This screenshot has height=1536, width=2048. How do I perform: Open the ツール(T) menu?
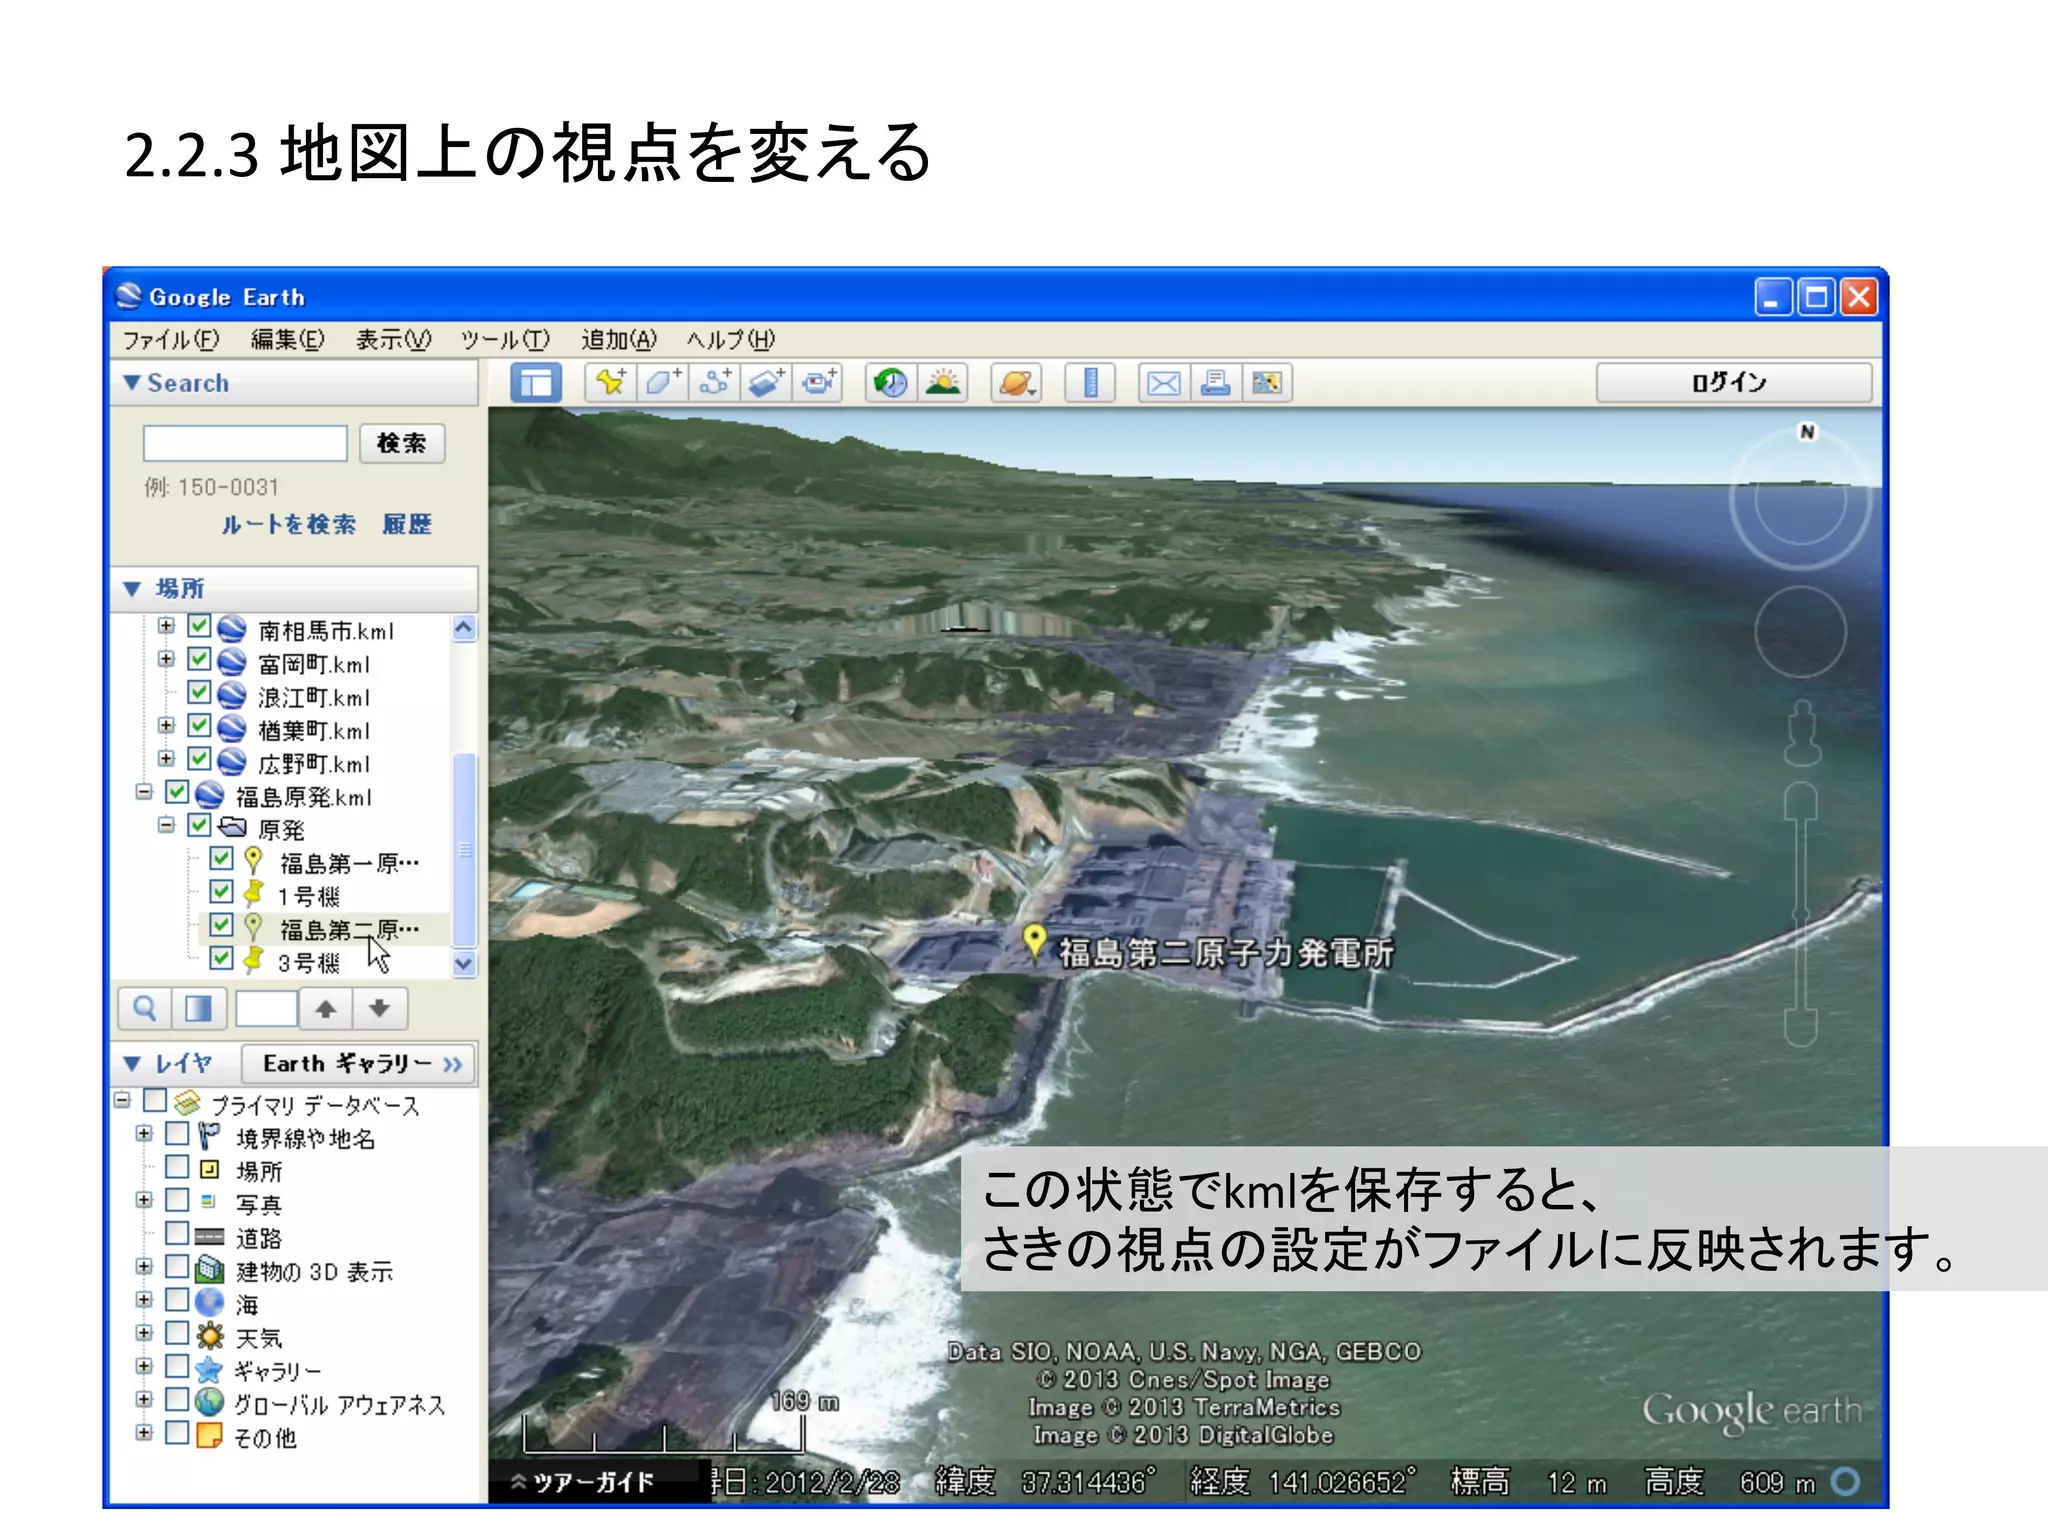[x=505, y=340]
